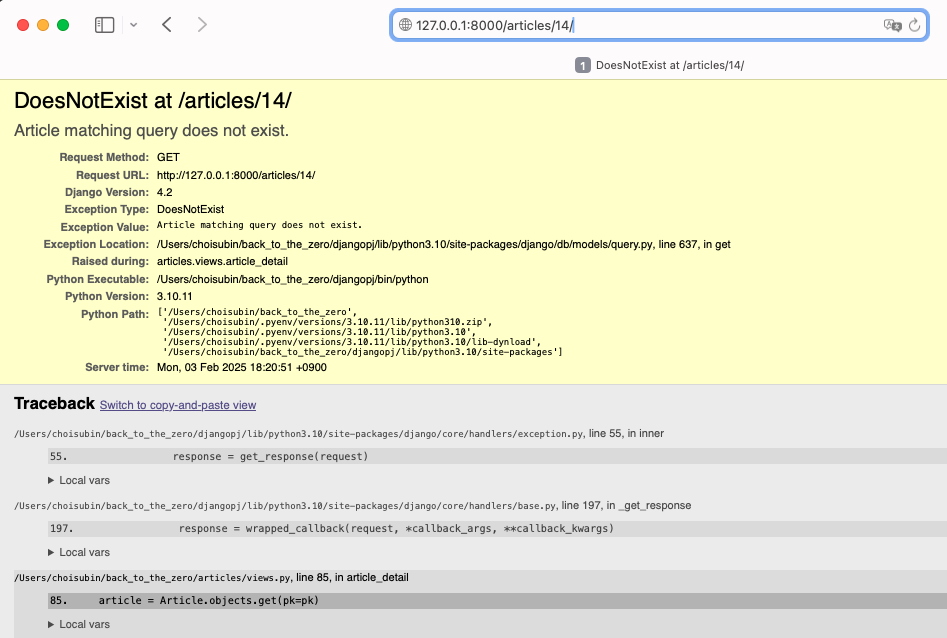Screen dimensions: 947x638
Task: Close the window with red button
Action: 23,25
